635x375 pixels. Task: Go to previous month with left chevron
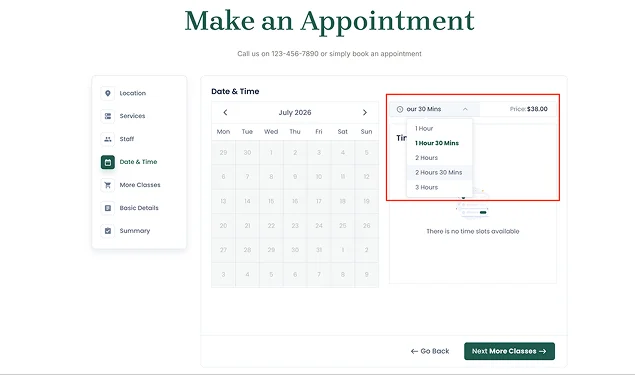pyautogui.click(x=225, y=112)
